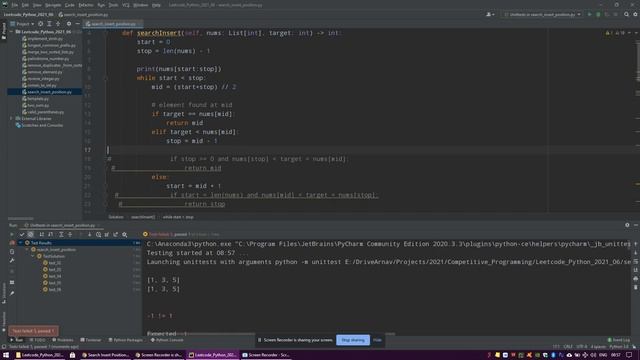This screenshot has width=640, height=360.
Task: Open reverse_integer.py in the project tree
Action: [41, 78]
